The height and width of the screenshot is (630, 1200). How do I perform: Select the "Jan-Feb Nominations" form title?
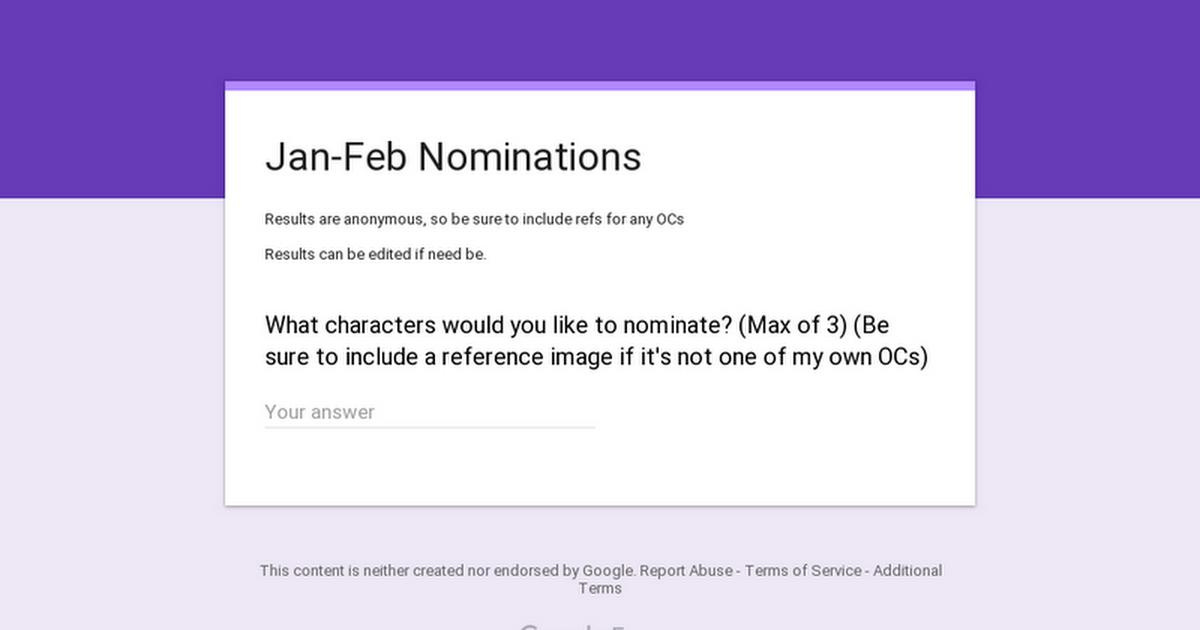[452, 157]
